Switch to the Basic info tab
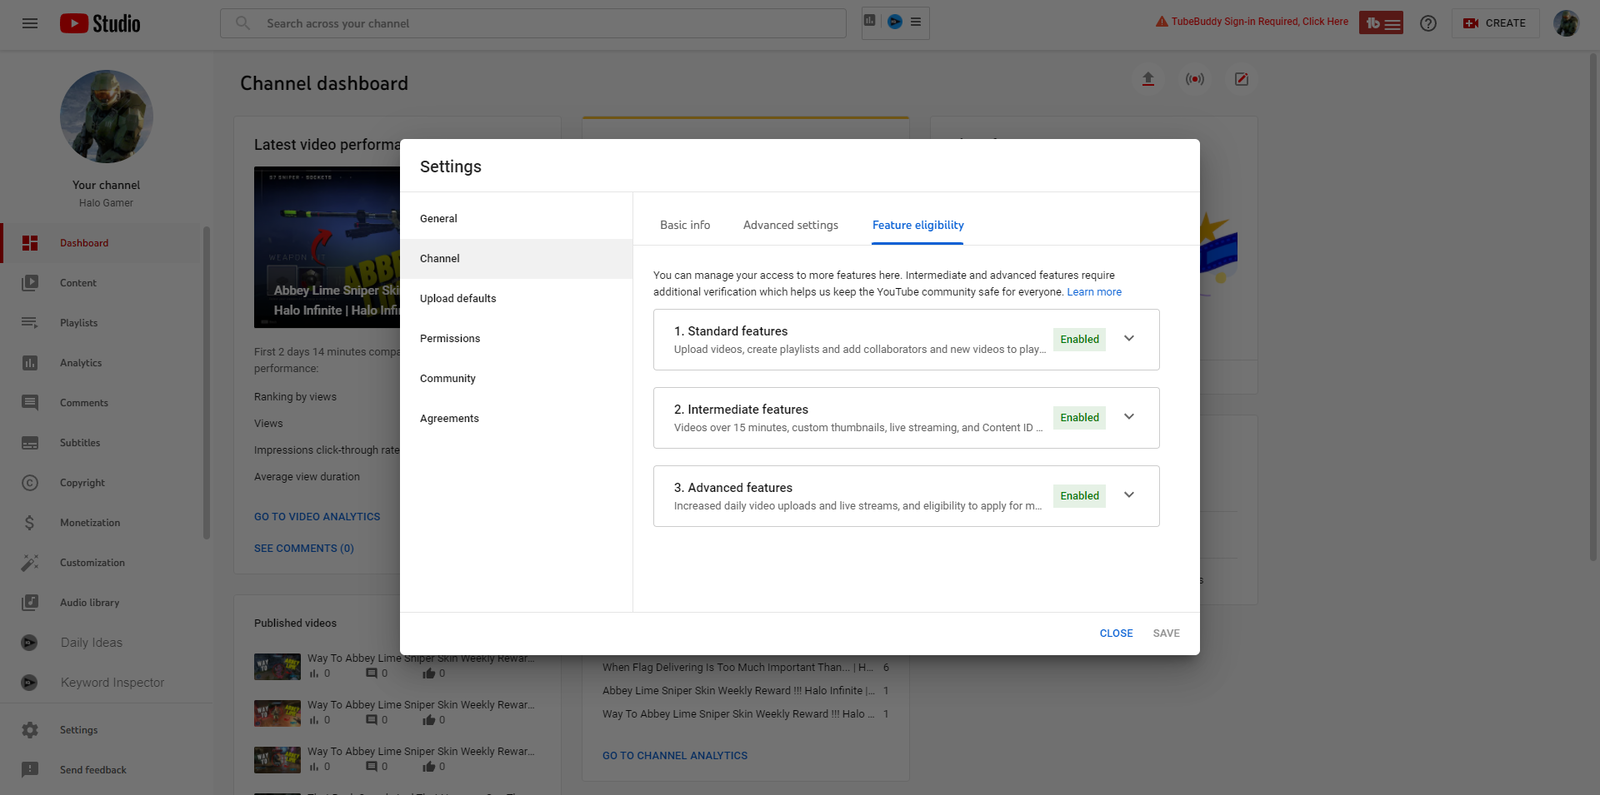This screenshot has width=1600, height=795. 685,225
